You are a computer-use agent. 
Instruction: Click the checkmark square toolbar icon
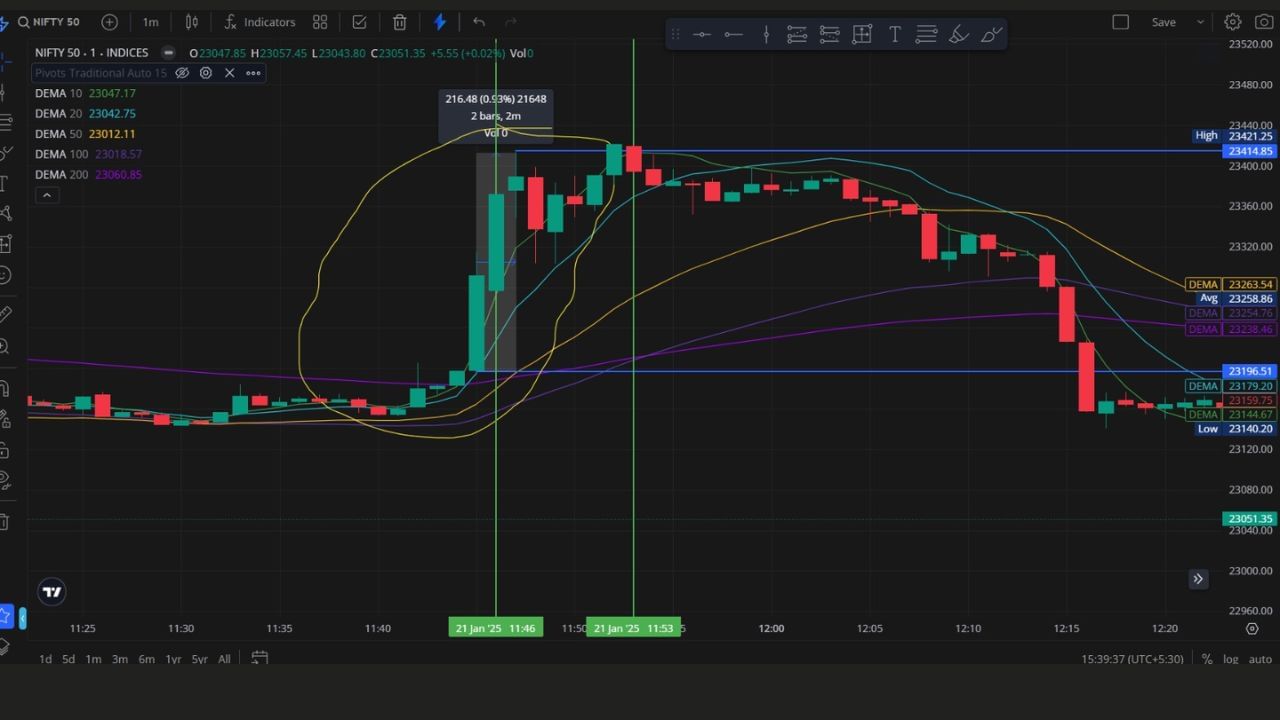(359, 22)
